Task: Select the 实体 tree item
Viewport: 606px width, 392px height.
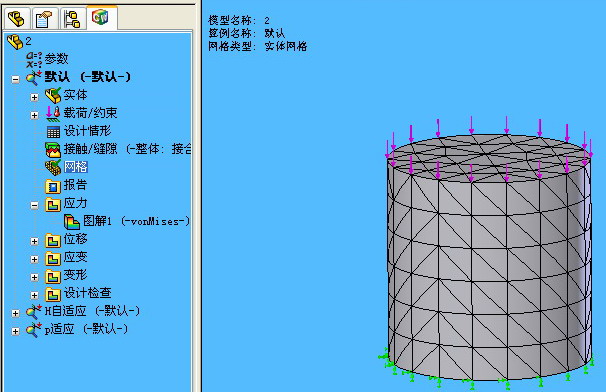Action: (x=75, y=95)
